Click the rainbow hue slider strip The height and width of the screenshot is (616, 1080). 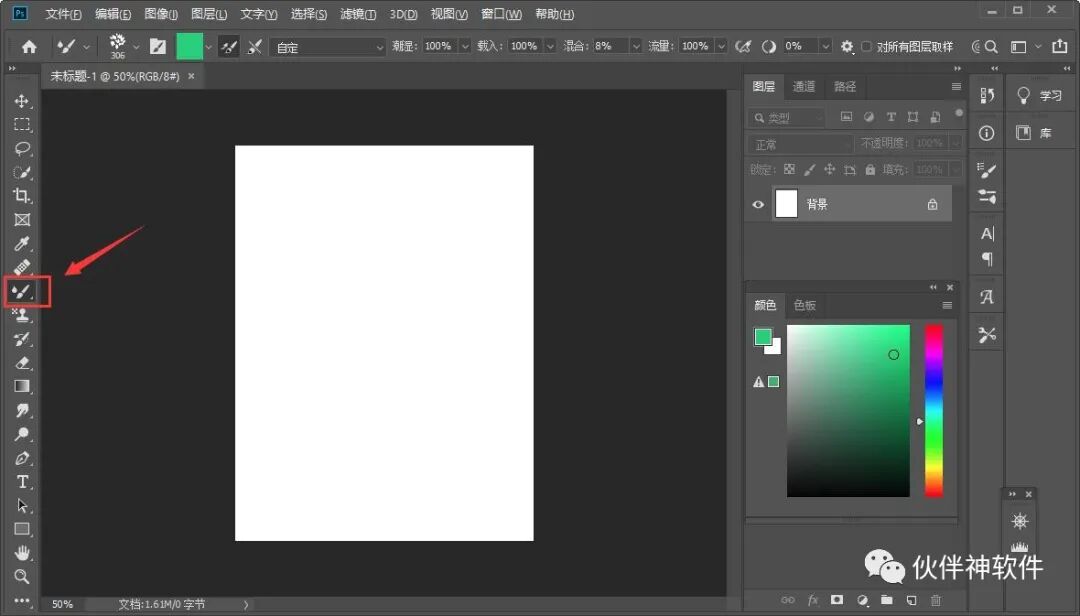pos(934,411)
